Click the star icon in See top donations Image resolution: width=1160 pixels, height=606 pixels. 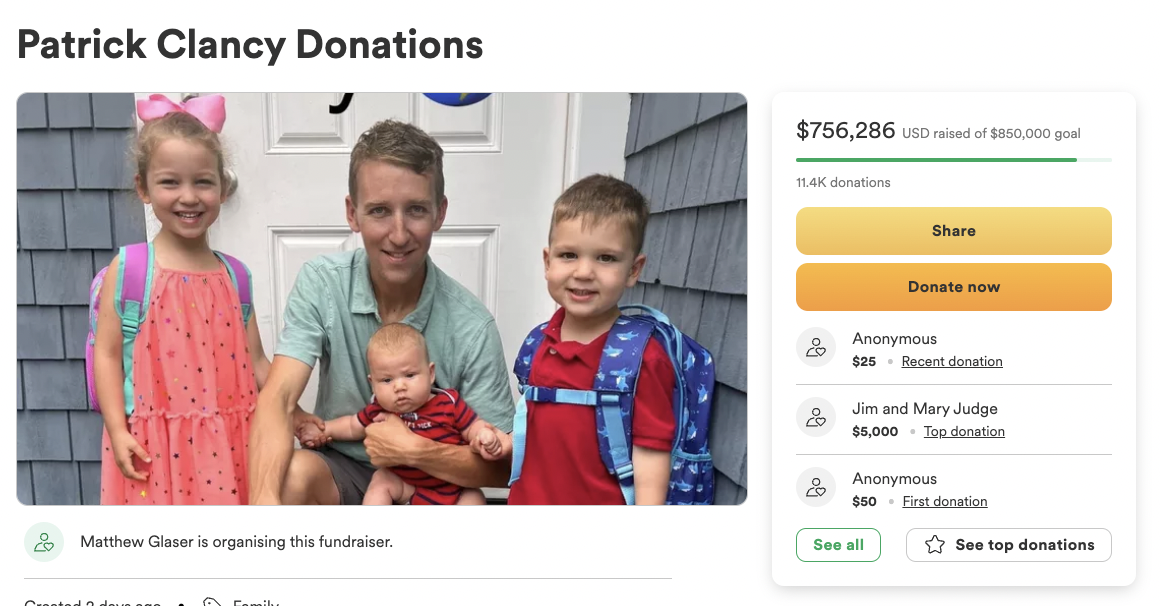934,545
